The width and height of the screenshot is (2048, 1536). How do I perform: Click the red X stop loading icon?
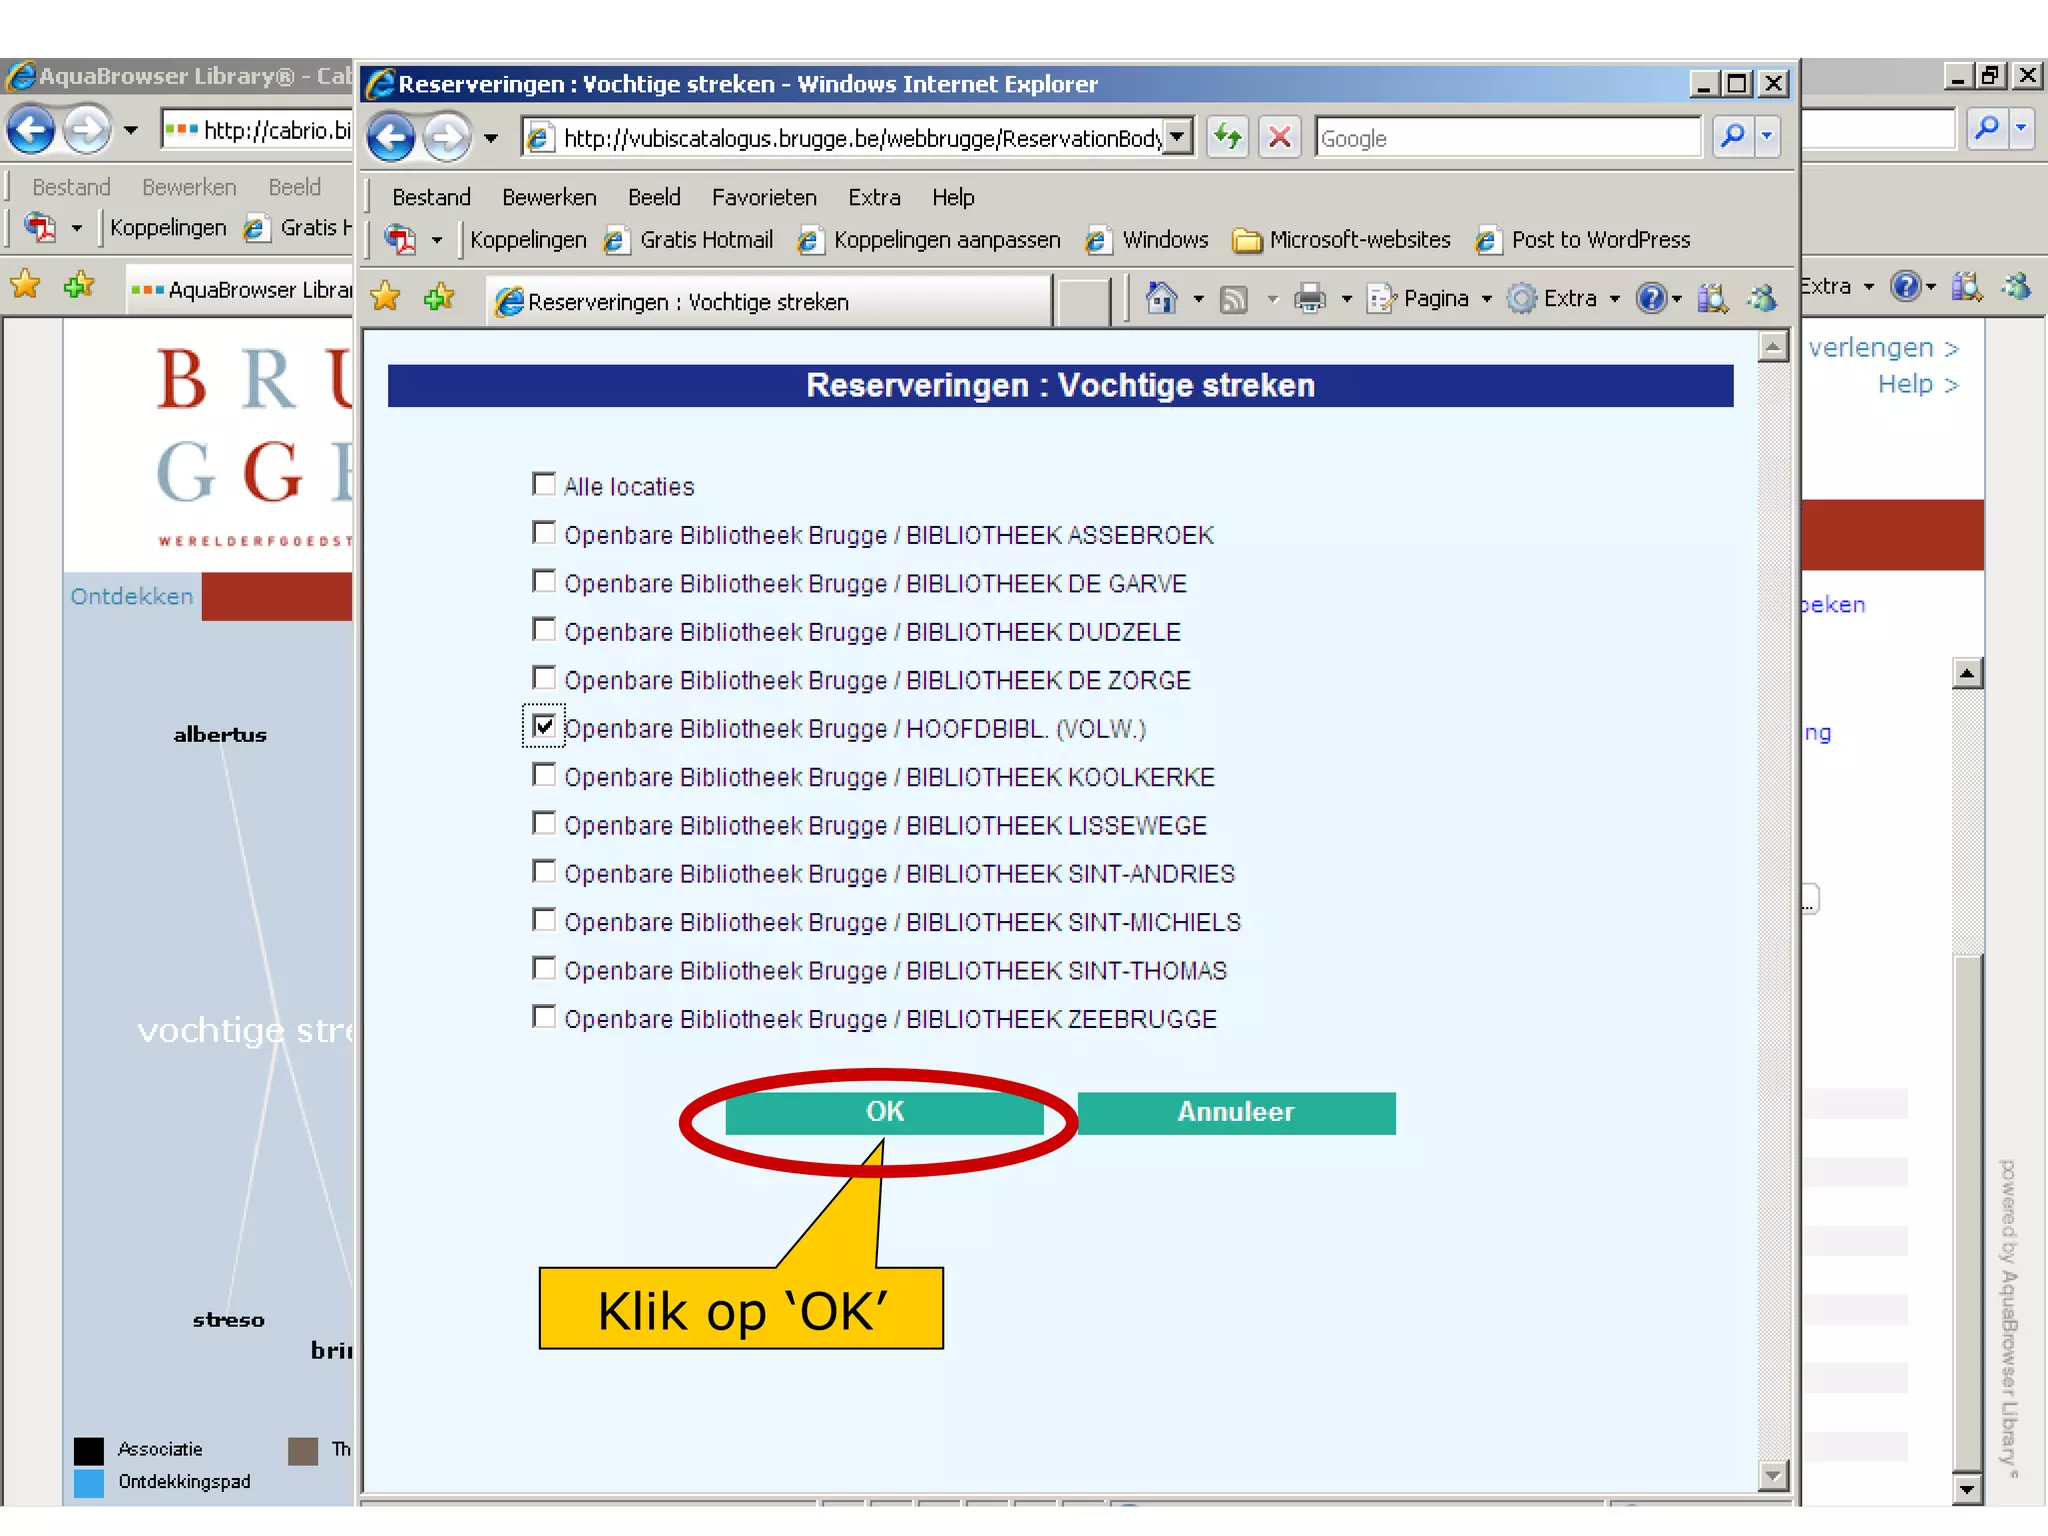tap(1279, 137)
